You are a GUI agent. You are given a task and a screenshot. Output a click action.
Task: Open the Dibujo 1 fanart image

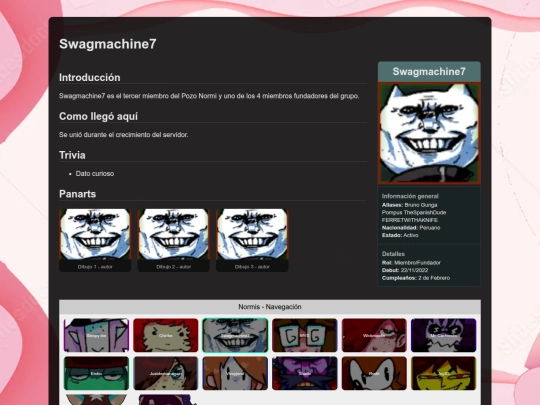click(x=95, y=235)
